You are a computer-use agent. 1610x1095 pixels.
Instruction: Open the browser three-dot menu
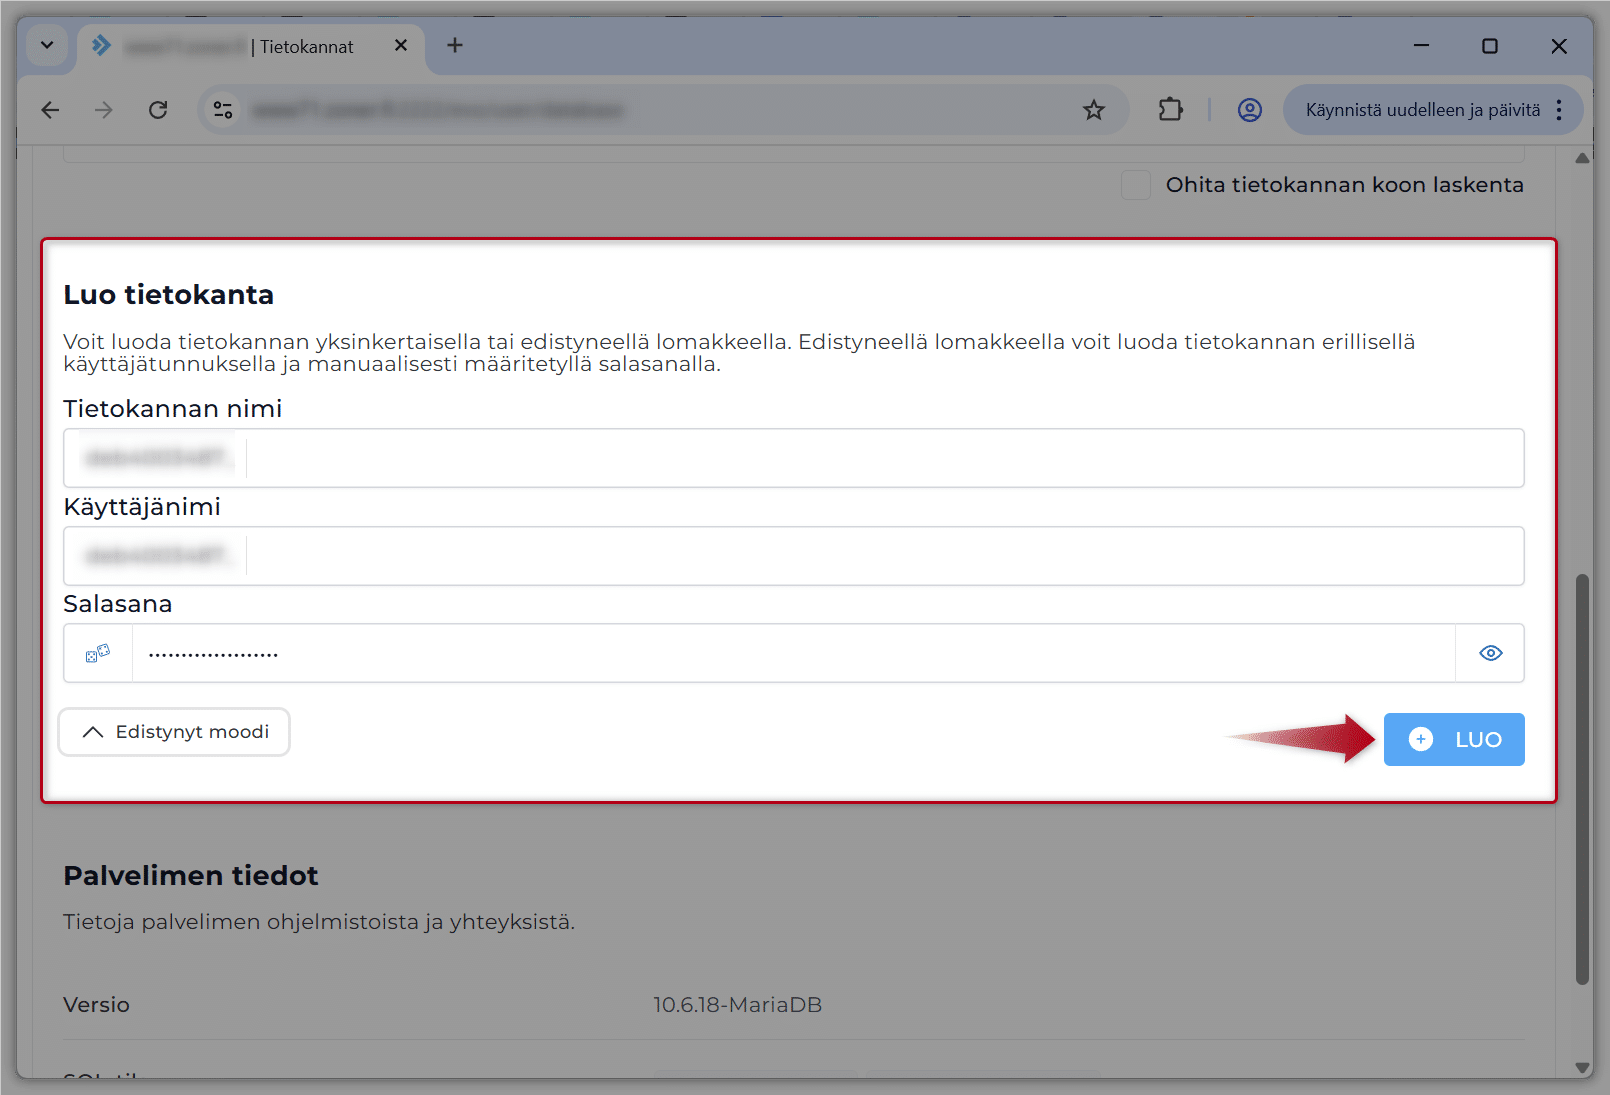tap(1559, 110)
